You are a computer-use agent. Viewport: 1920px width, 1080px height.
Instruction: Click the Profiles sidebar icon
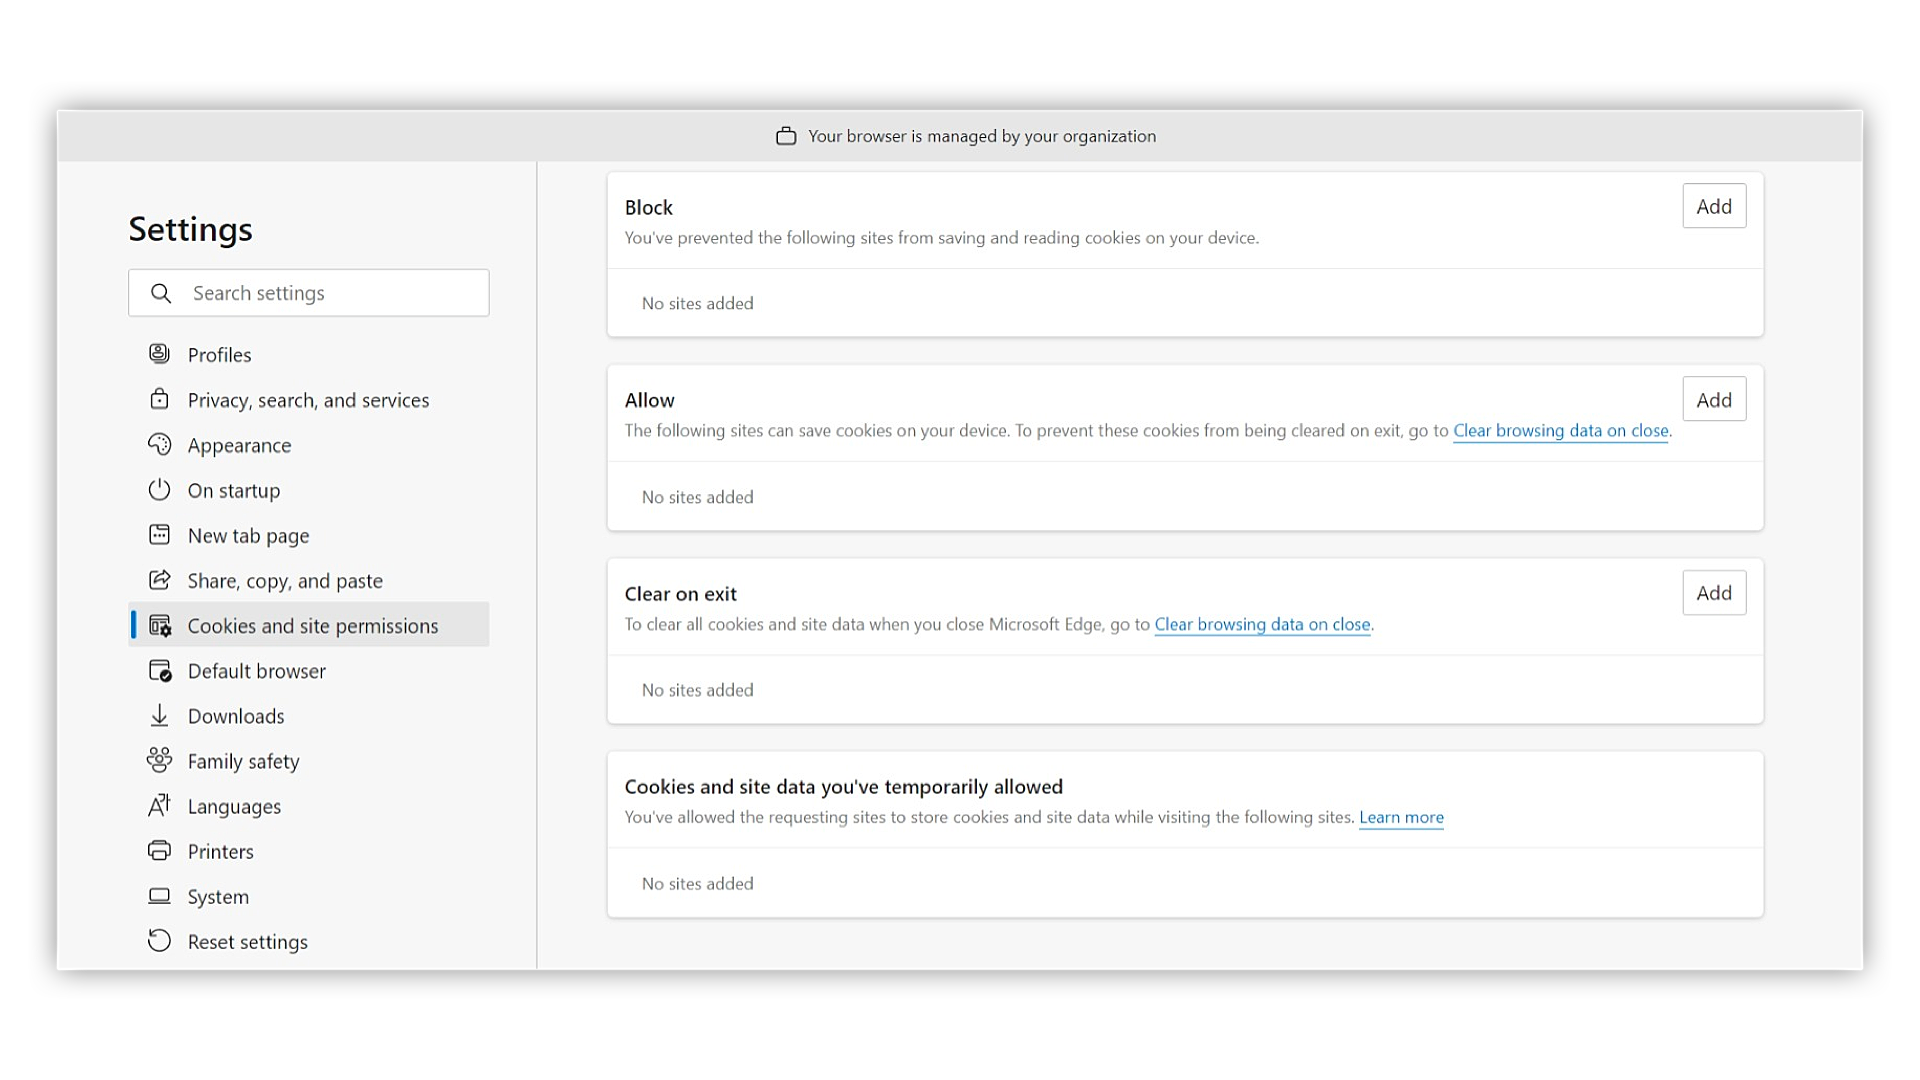[159, 354]
